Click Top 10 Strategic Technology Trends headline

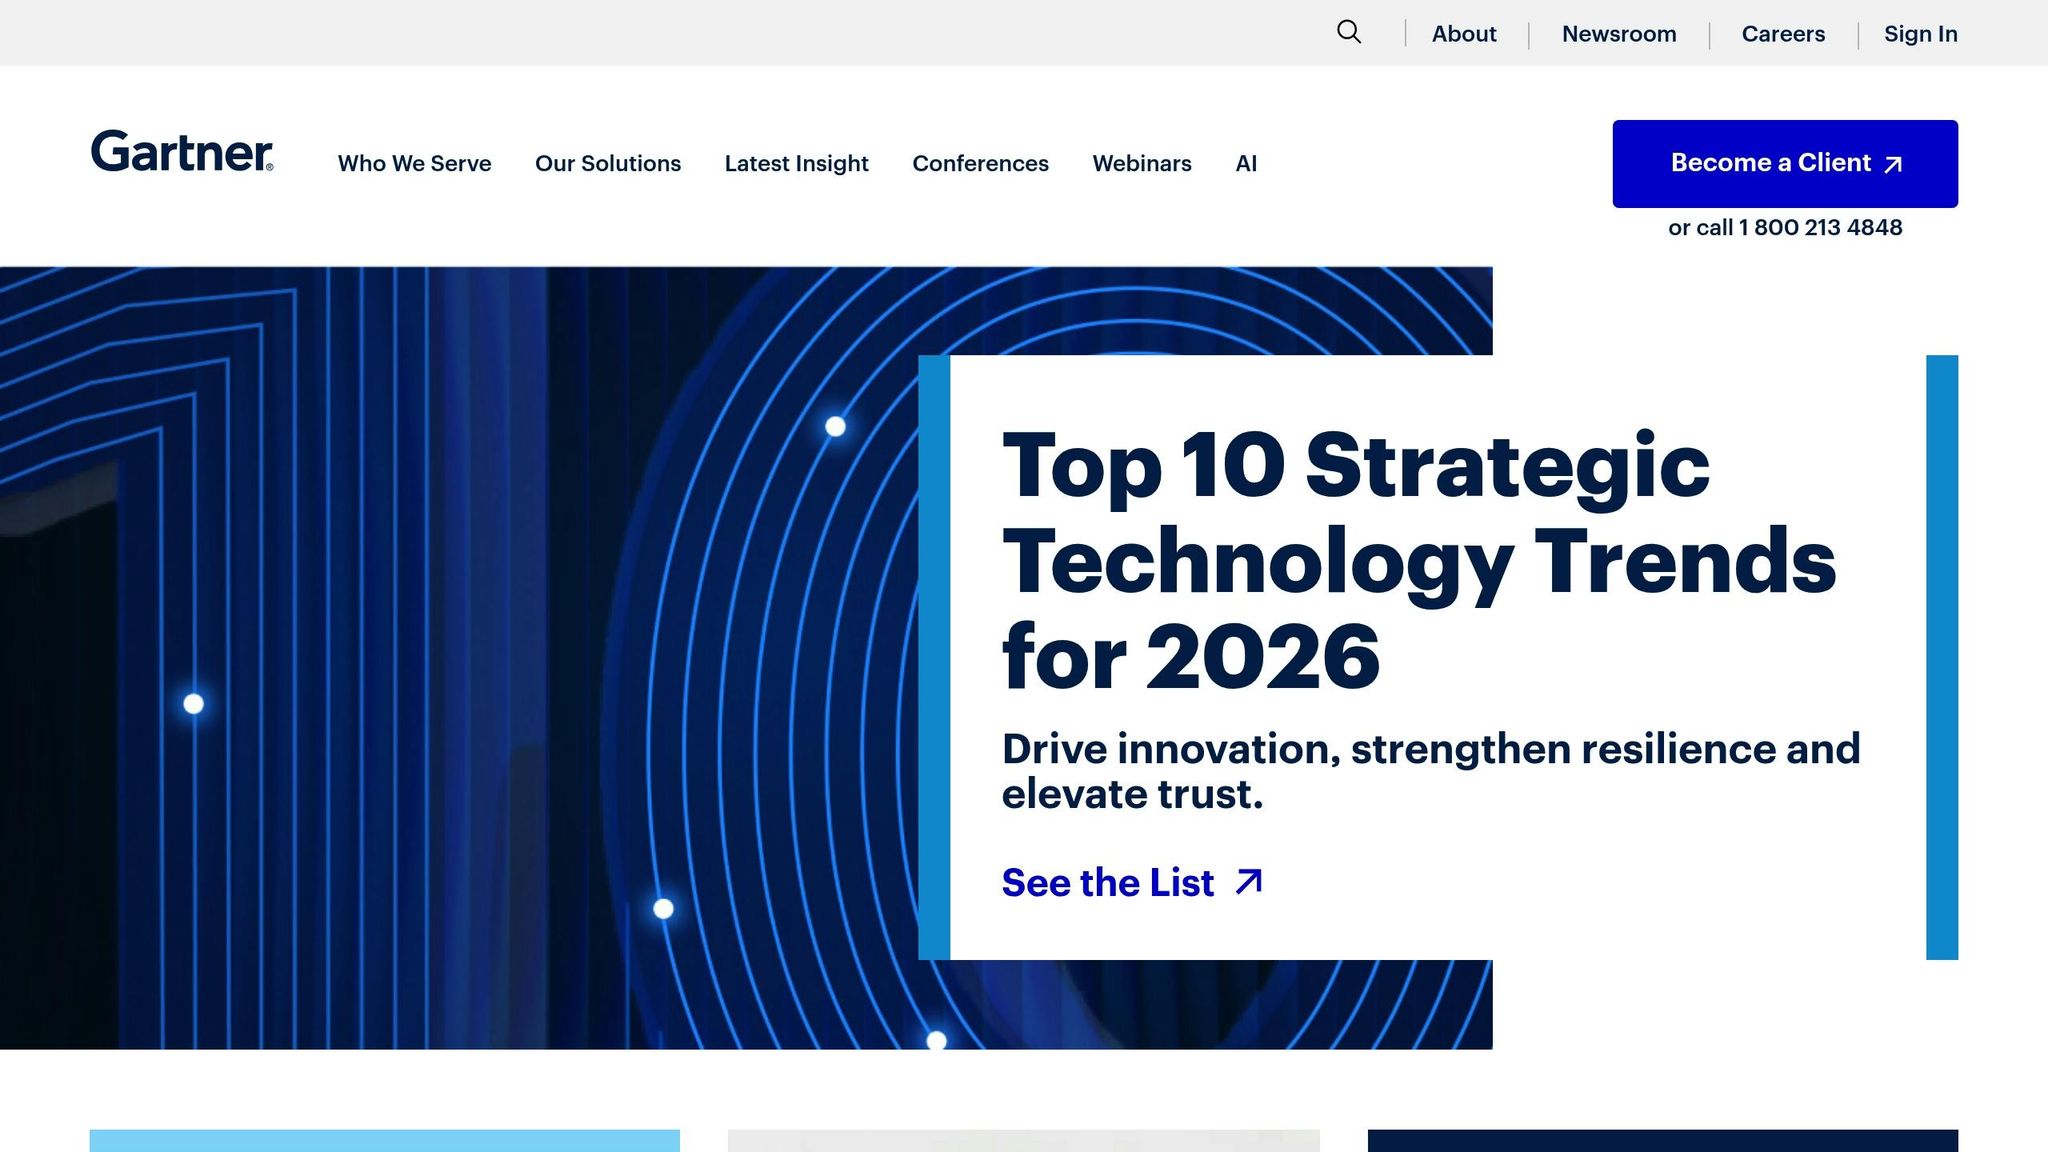pyautogui.click(x=1419, y=560)
